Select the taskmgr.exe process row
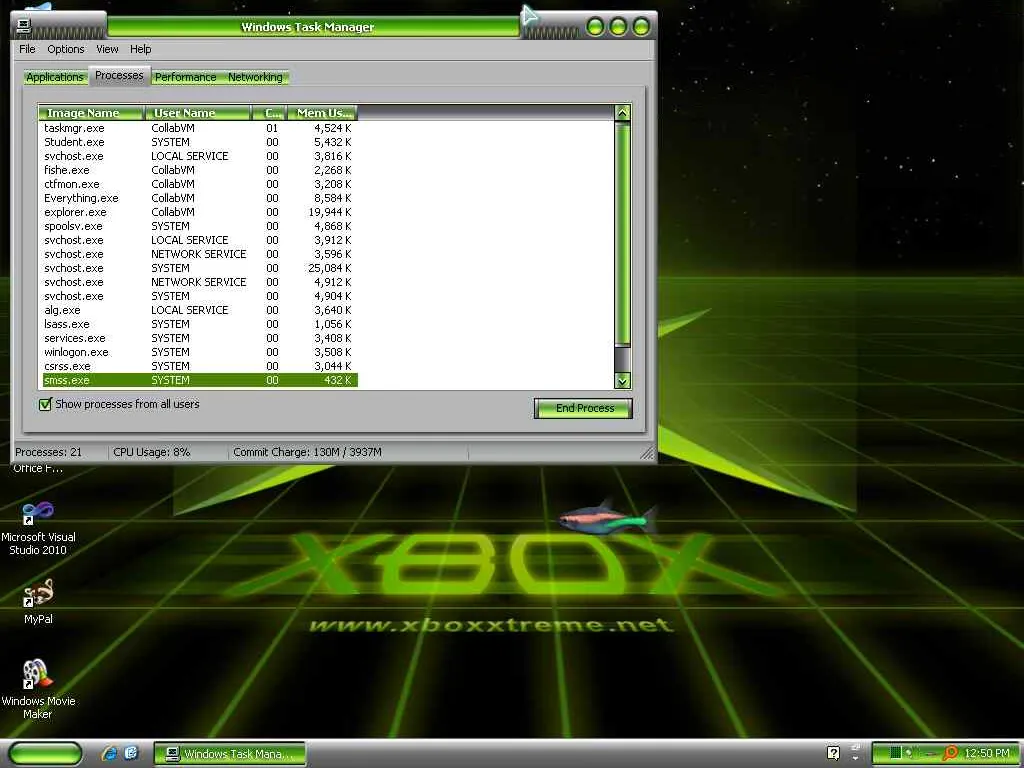 199,128
